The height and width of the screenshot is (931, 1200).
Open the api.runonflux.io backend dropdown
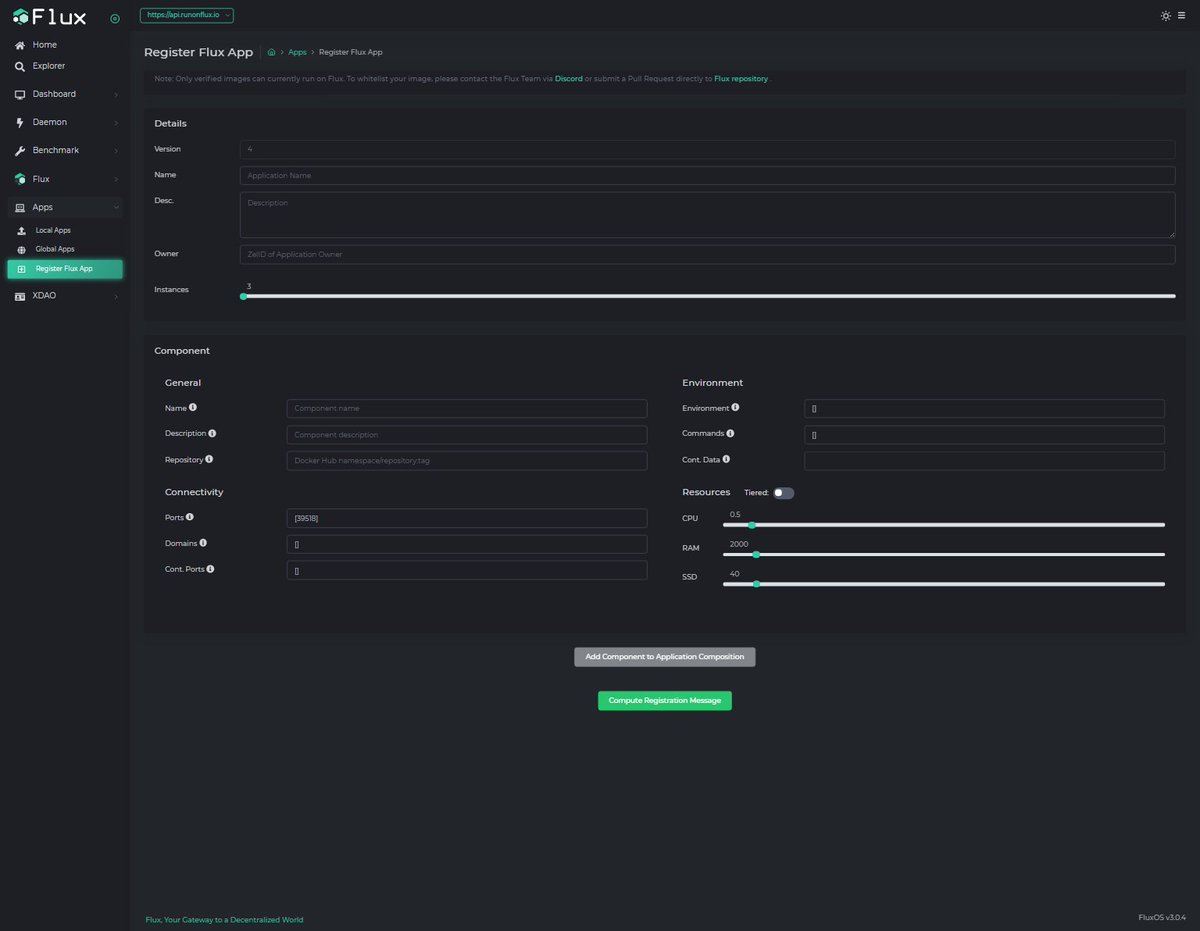click(187, 16)
